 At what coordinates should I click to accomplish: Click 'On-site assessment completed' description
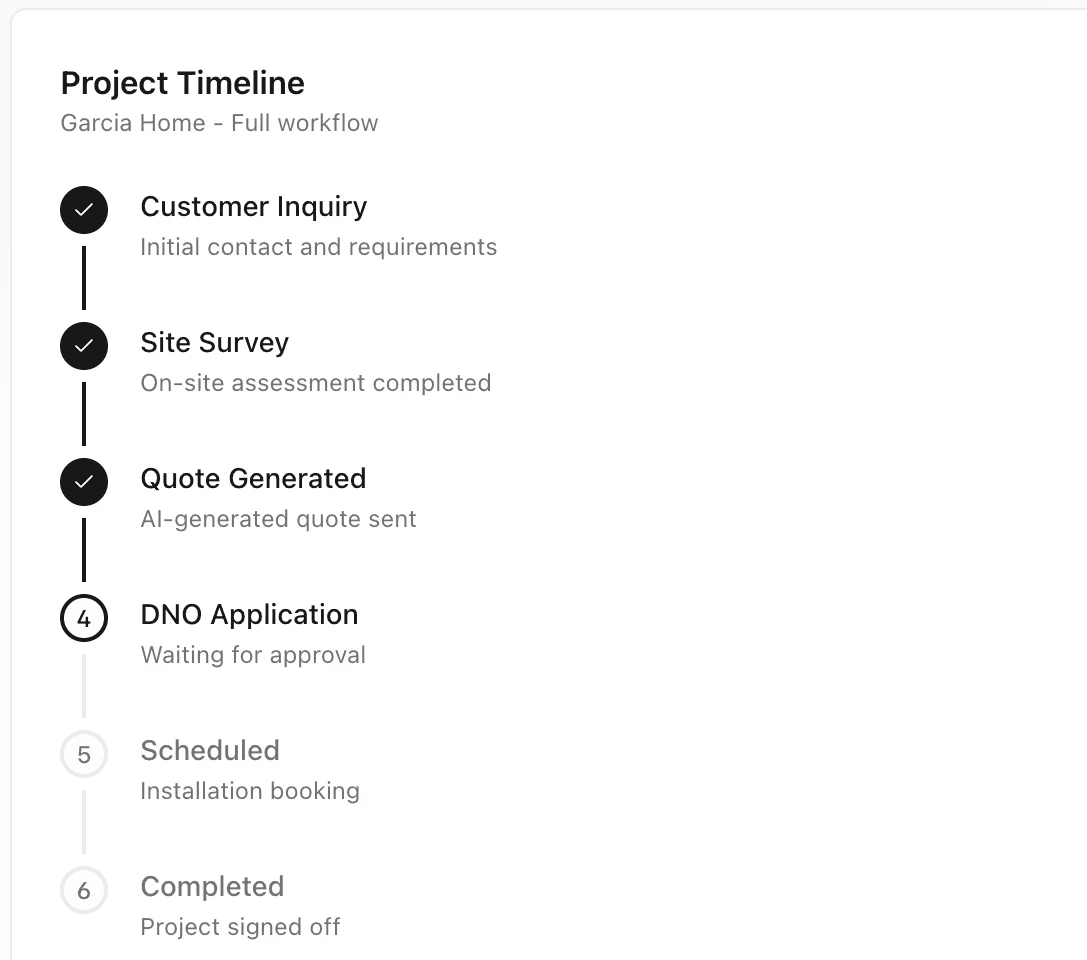315,383
